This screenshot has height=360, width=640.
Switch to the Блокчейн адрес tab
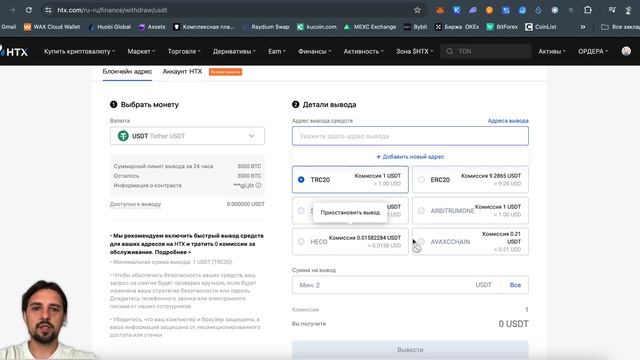pos(127,71)
